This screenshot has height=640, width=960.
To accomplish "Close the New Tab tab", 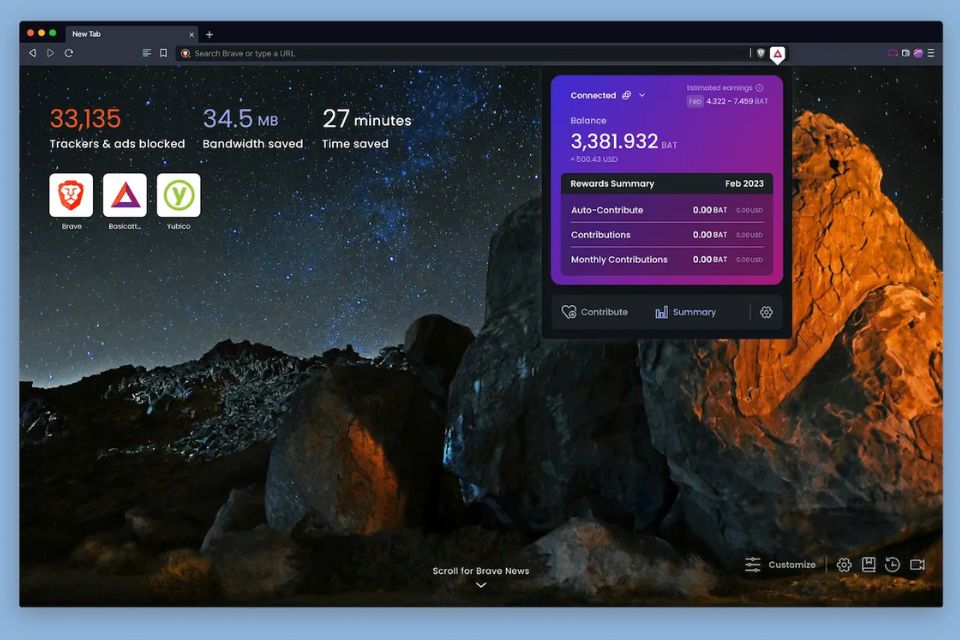I will coord(192,34).
